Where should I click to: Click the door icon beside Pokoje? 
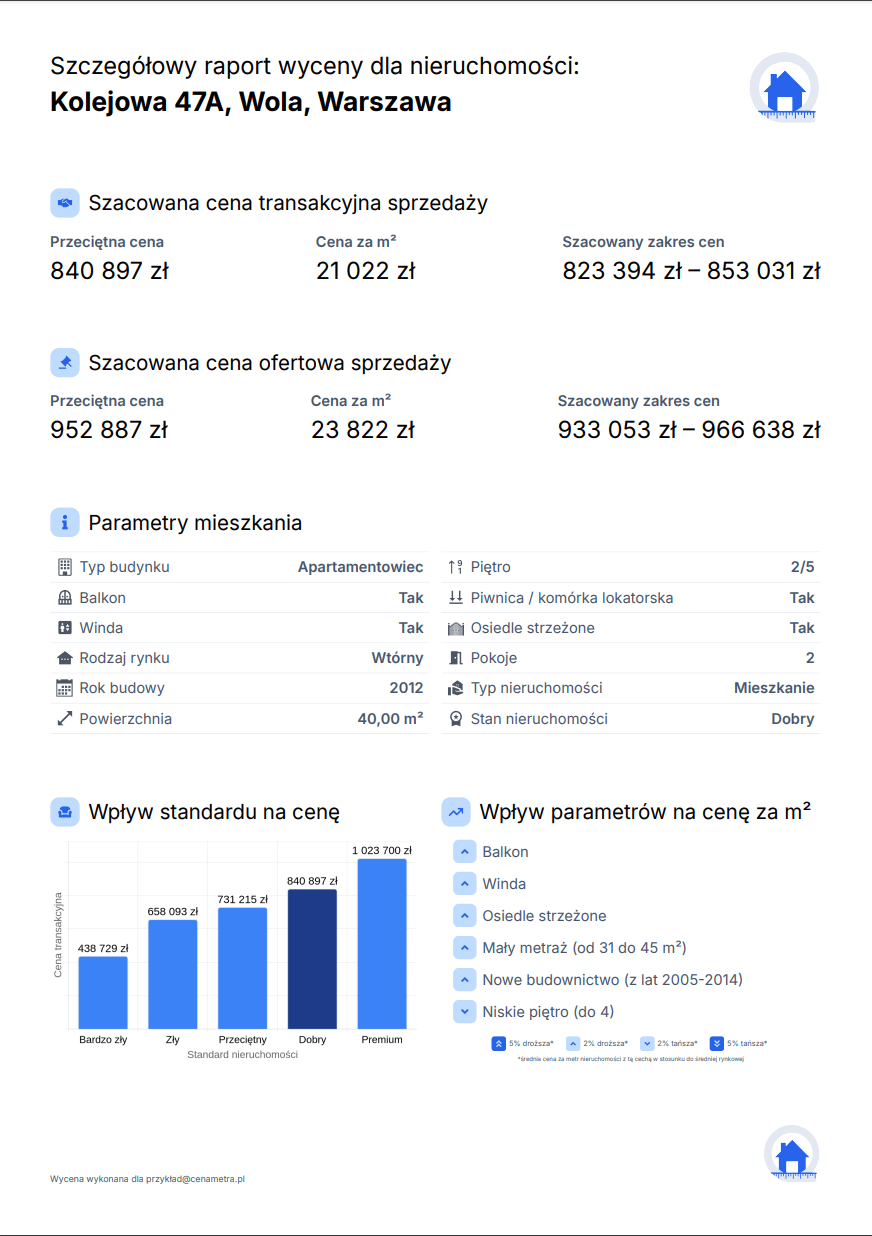coord(456,658)
